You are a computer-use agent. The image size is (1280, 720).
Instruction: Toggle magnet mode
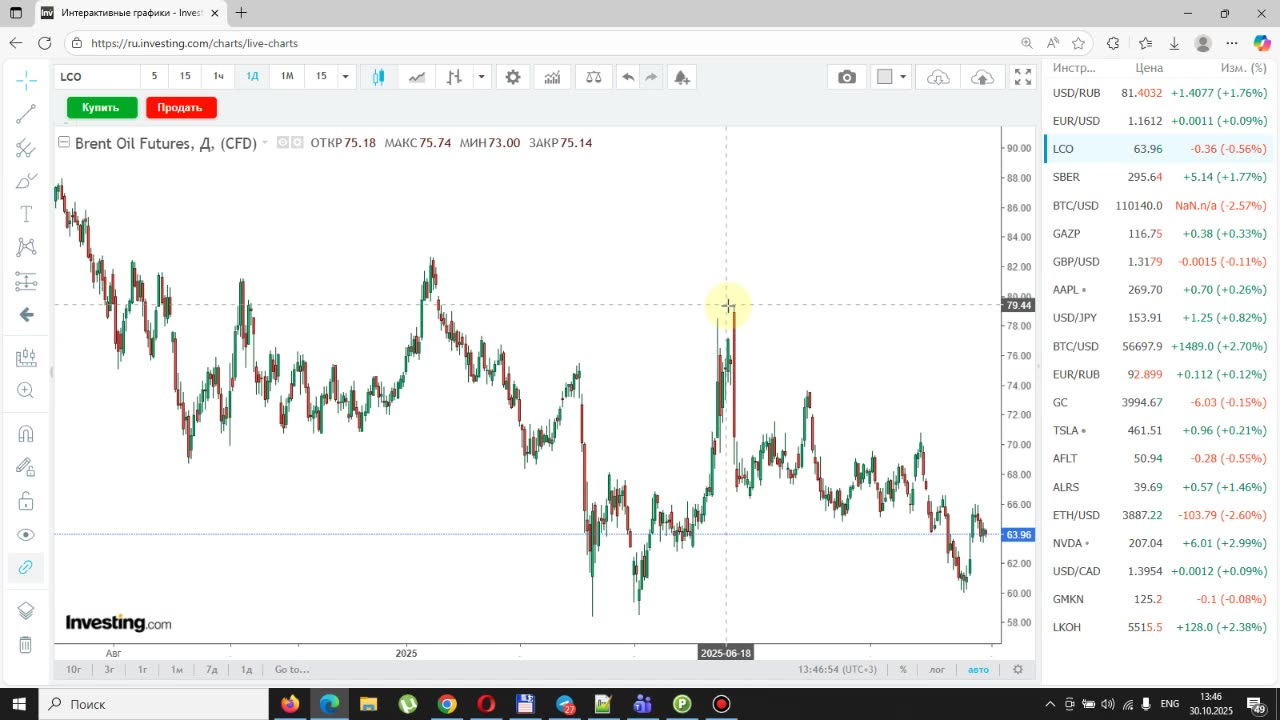point(26,434)
